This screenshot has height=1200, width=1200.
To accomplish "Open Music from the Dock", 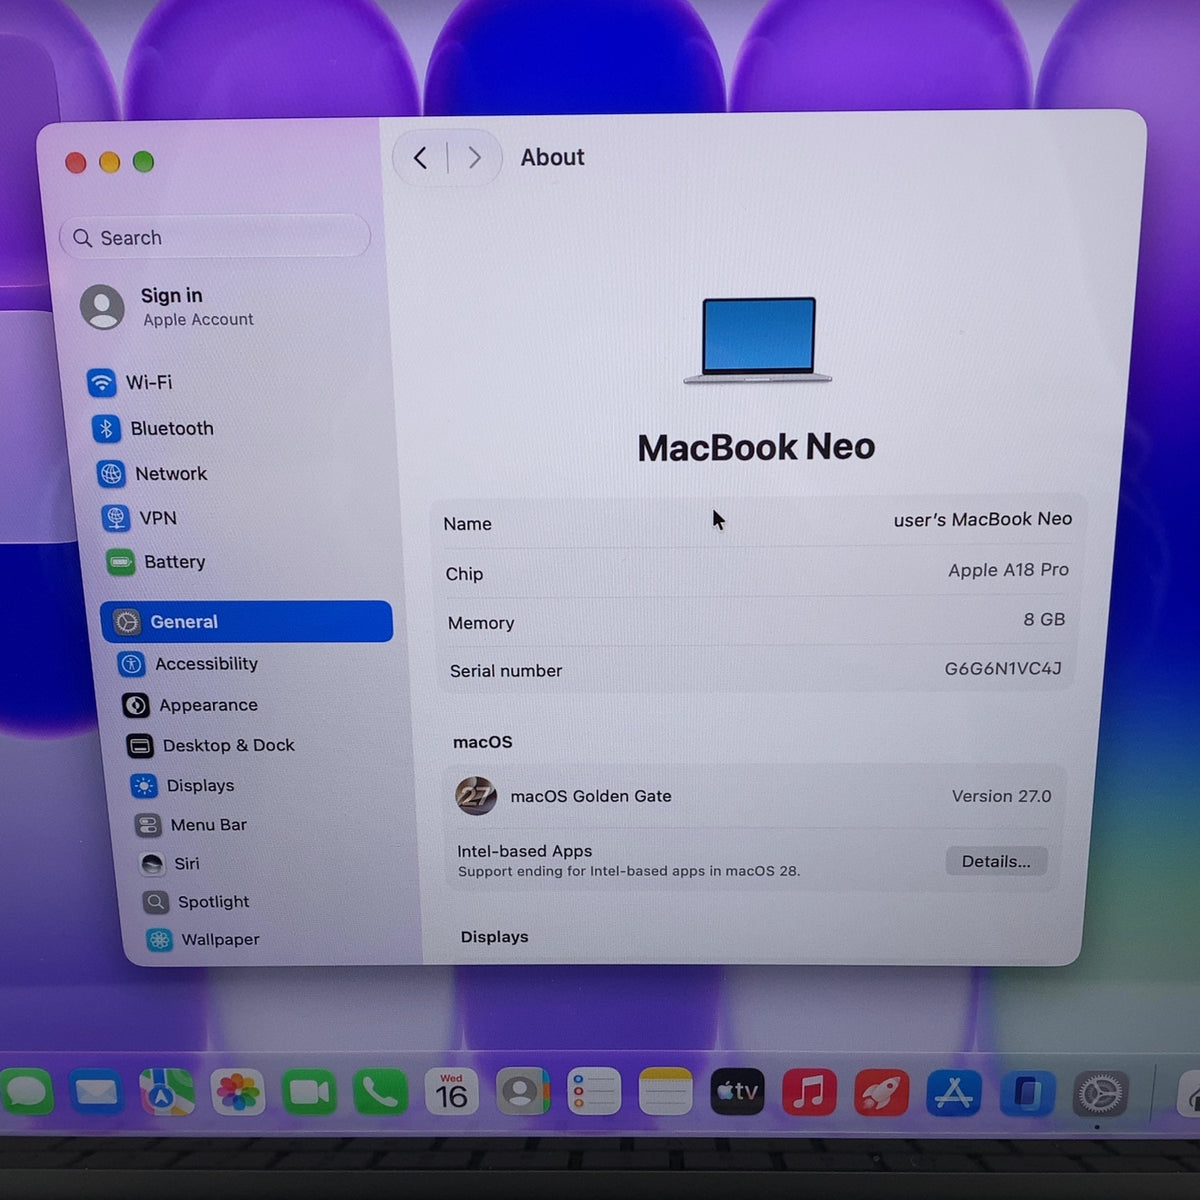I will [809, 1093].
